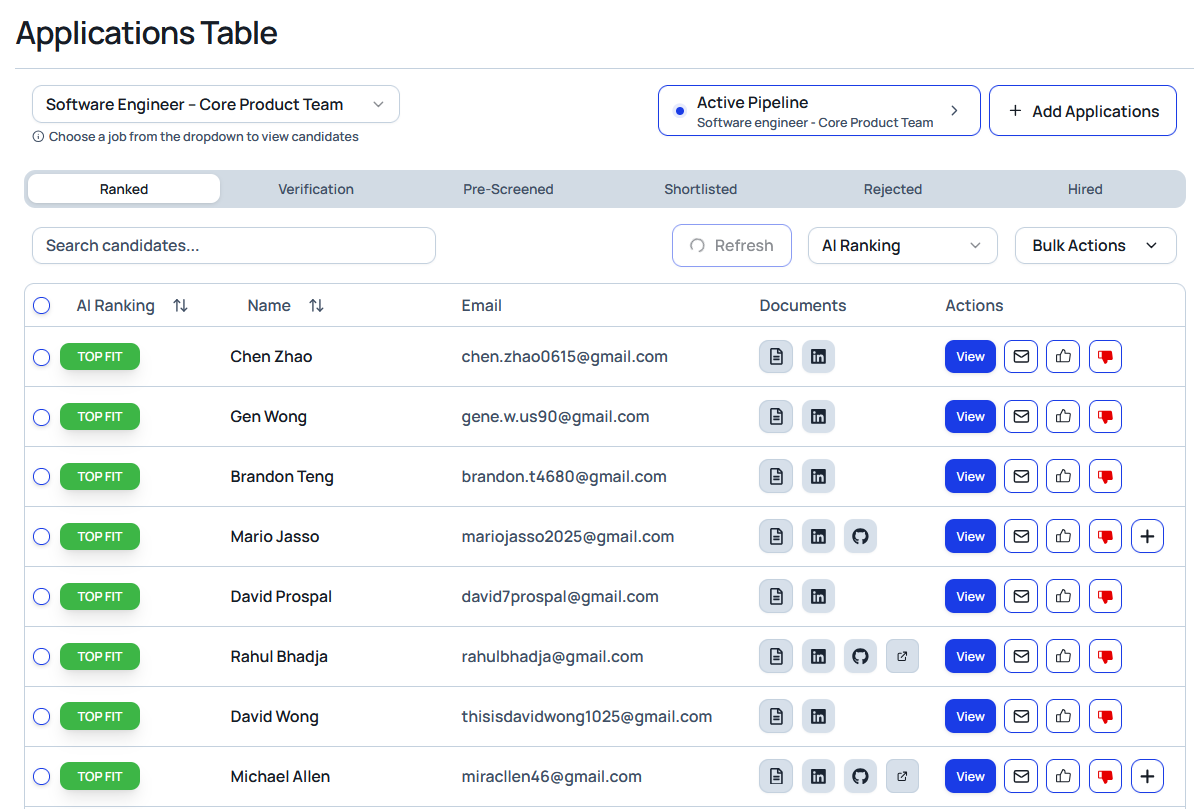Viewport: 1203px width, 809px height.
Task: Thumbs down David Wong's application
Action: click(x=1105, y=717)
